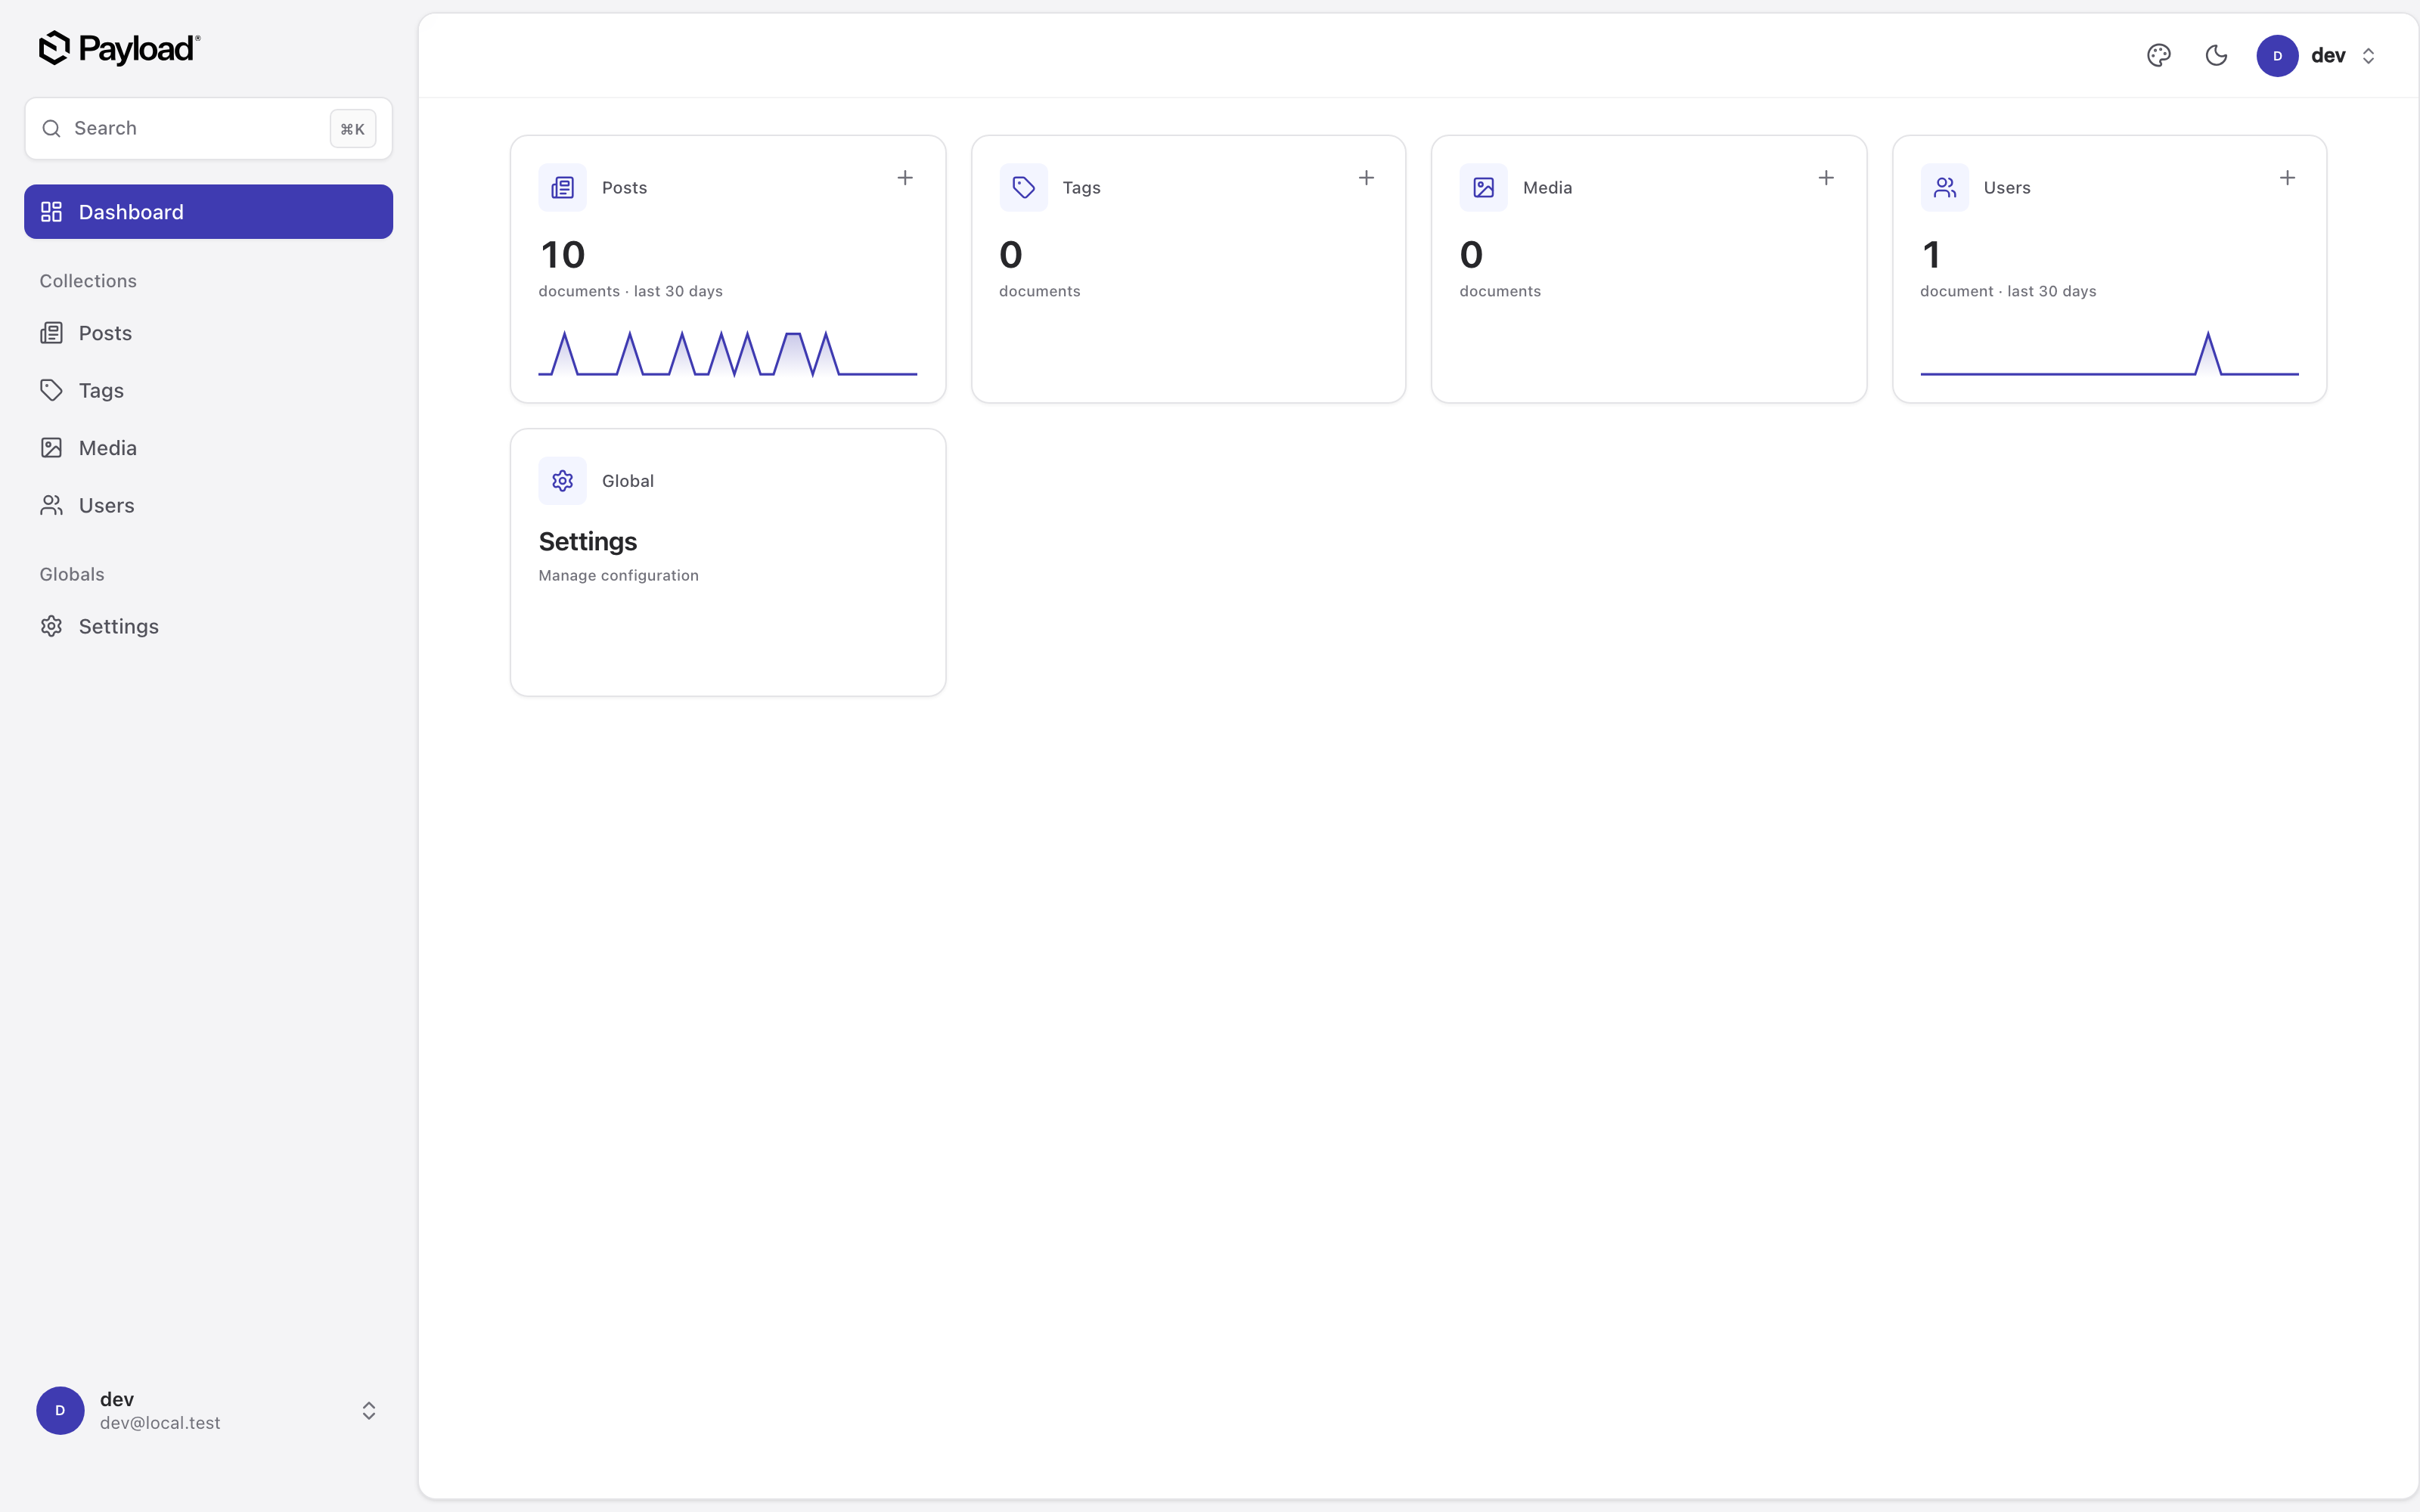Open the Posts card title

[624, 188]
